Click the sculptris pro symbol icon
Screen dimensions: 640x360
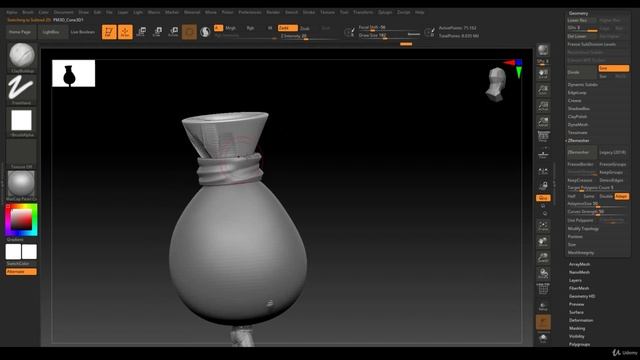coord(205,32)
